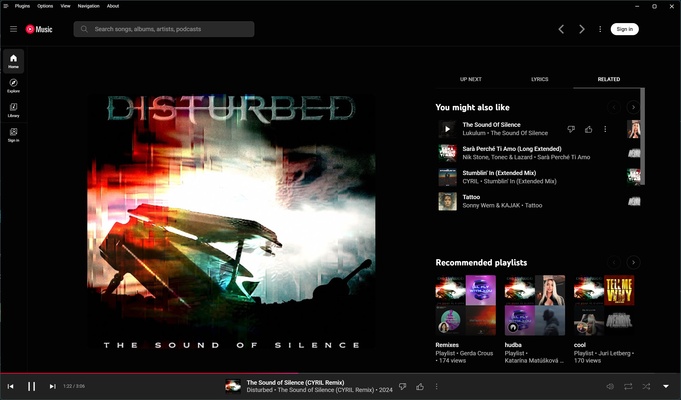Like the playing CYRIL Remix track
Viewport: 681px width, 400px height.
pos(420,386)
